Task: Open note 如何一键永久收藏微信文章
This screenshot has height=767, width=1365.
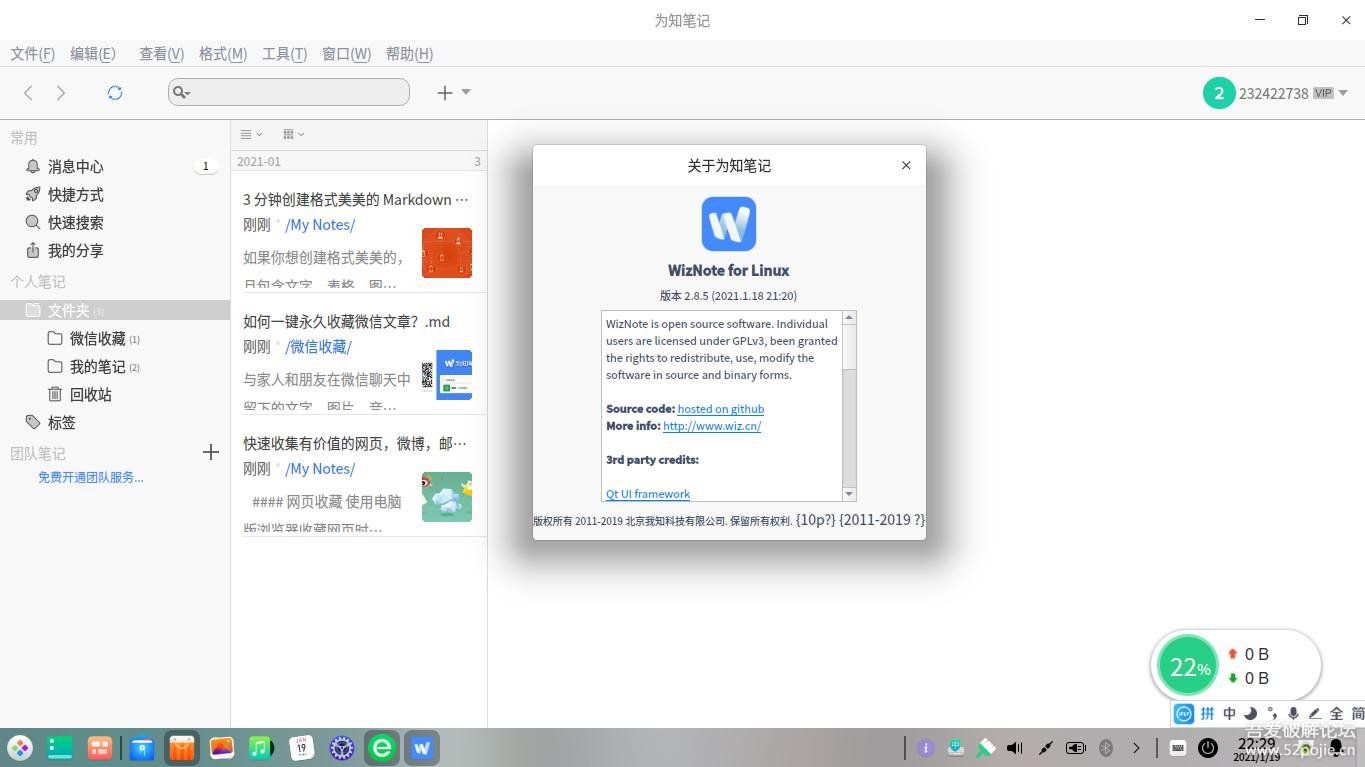Action: pyautogui.click(x=359, y=354)
